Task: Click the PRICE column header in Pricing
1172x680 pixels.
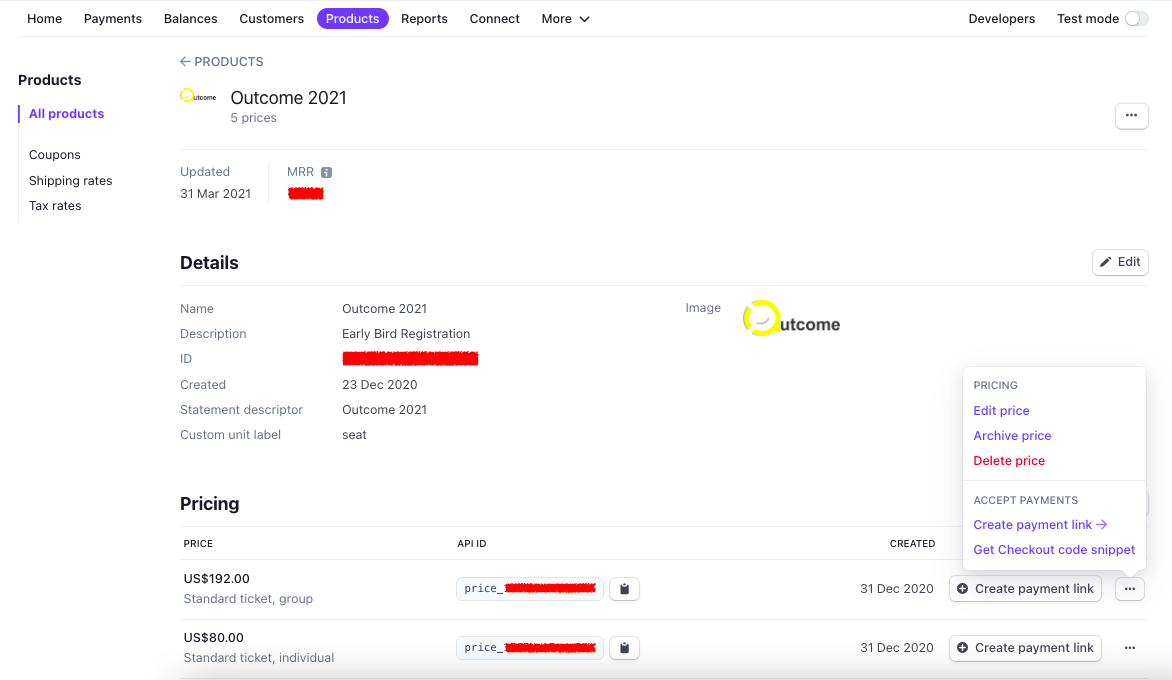Action: 198,544
